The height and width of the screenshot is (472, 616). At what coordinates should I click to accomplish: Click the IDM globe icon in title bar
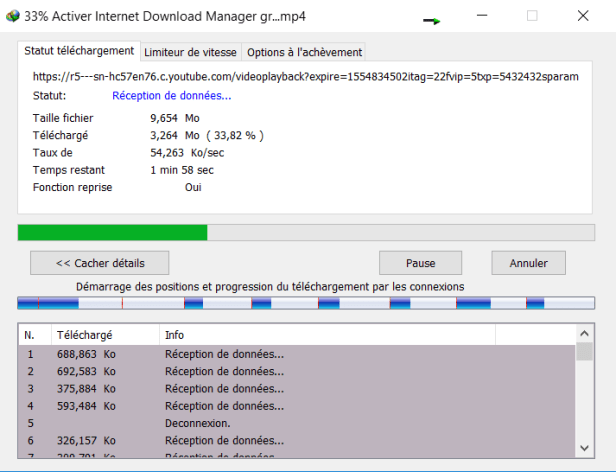13,16
